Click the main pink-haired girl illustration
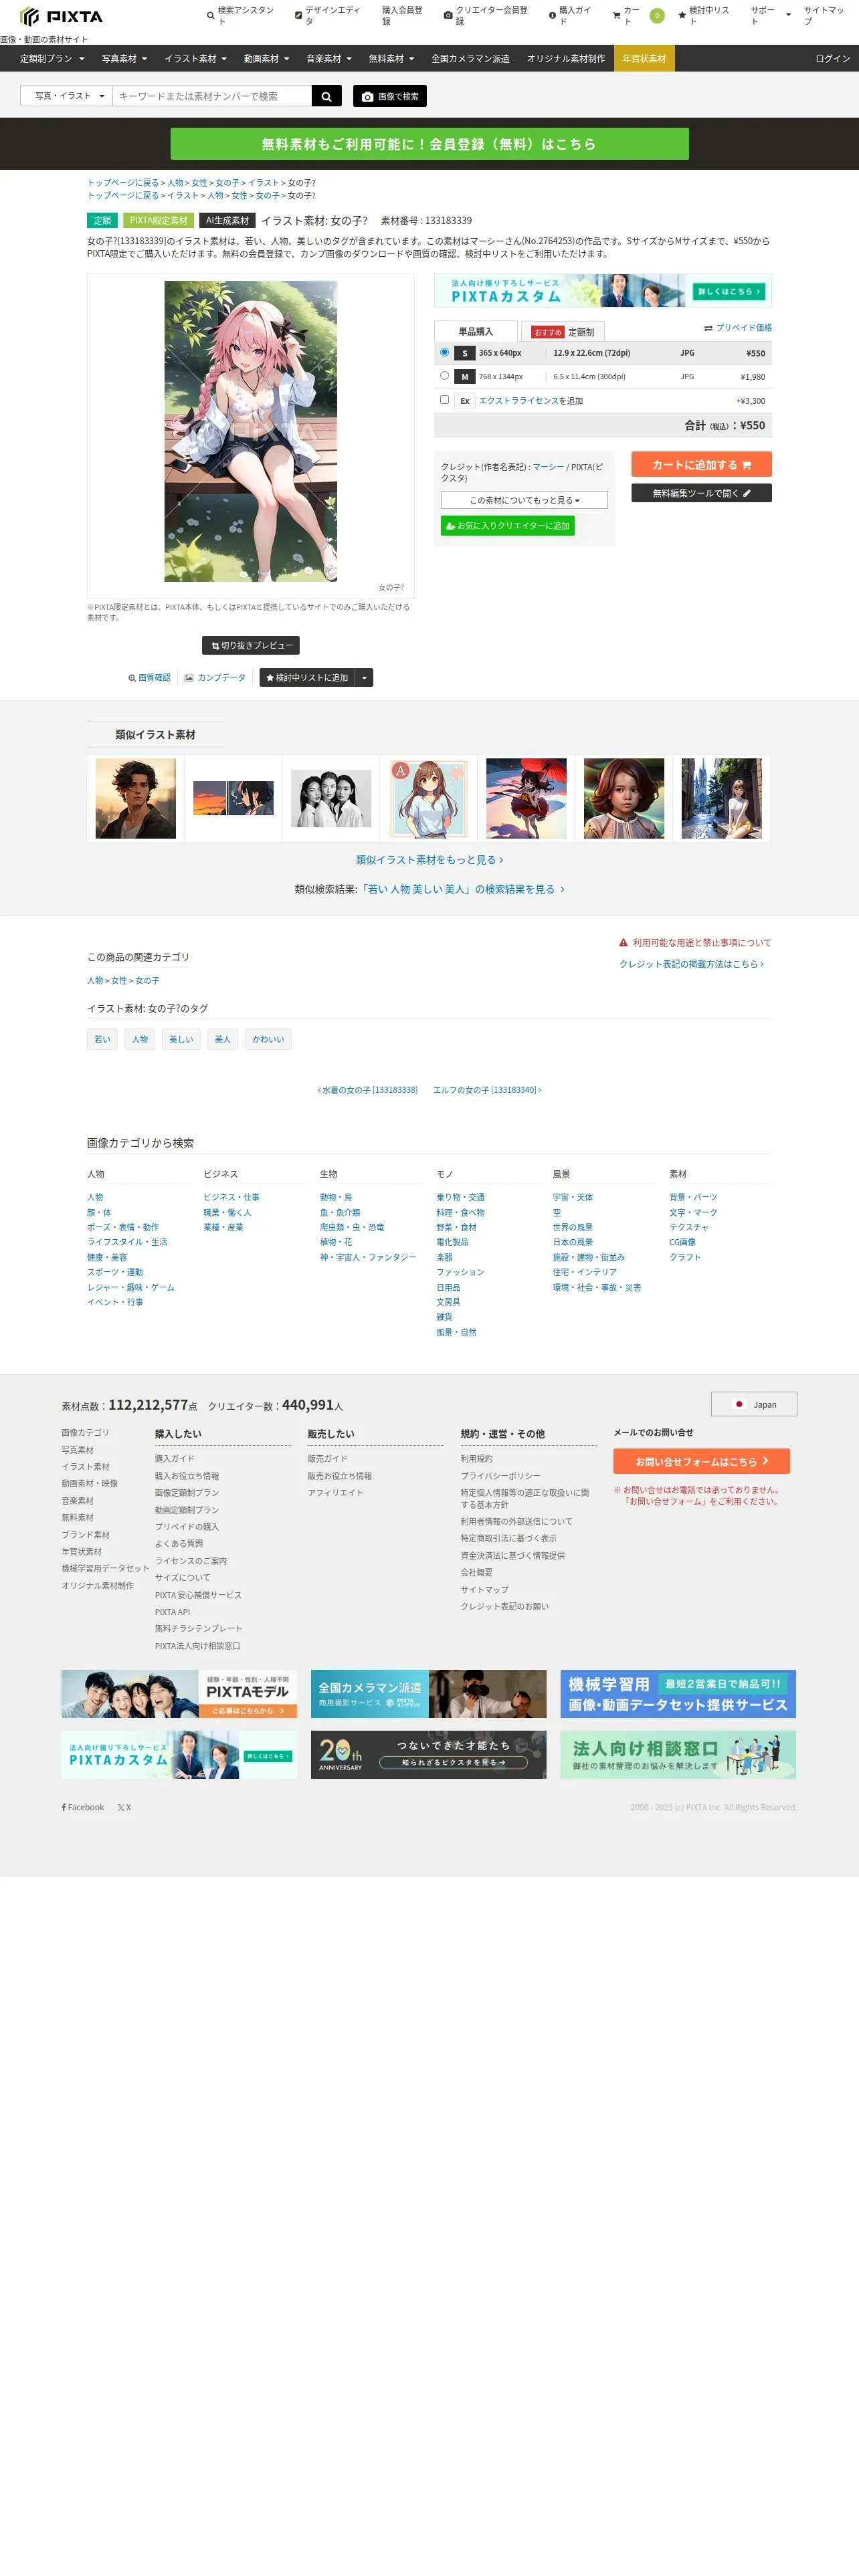The width and height of the screenshot is (859, 2576). (x=251, y=431)
